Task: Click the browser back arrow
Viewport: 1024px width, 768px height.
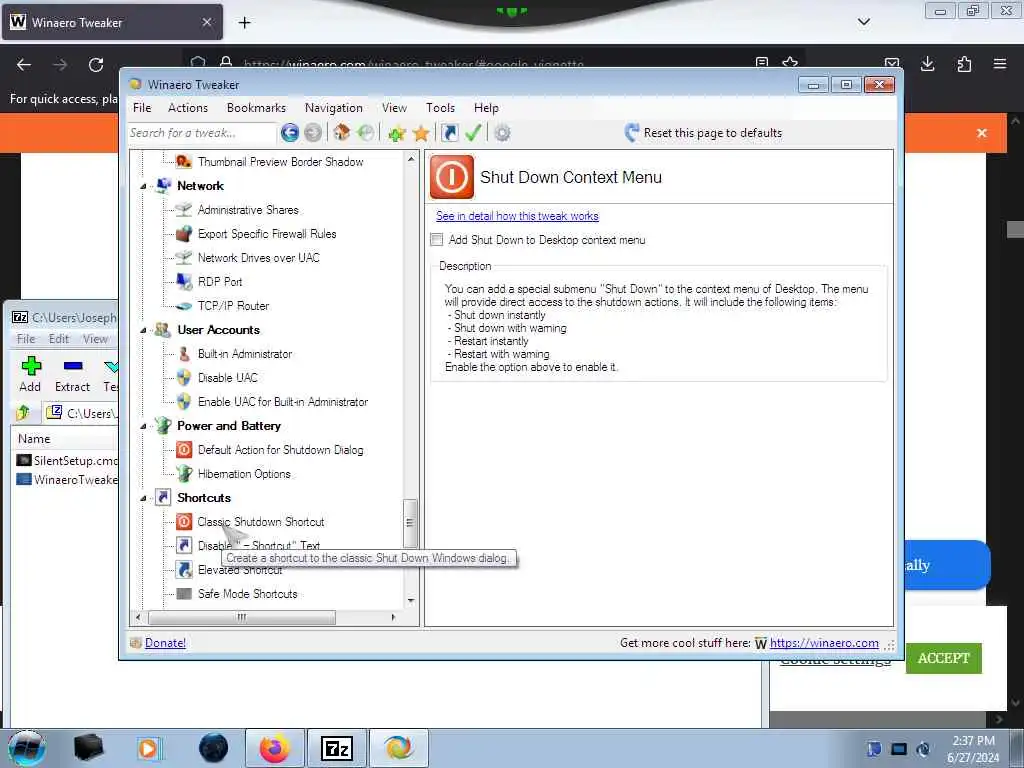Action: pos(24,65)
